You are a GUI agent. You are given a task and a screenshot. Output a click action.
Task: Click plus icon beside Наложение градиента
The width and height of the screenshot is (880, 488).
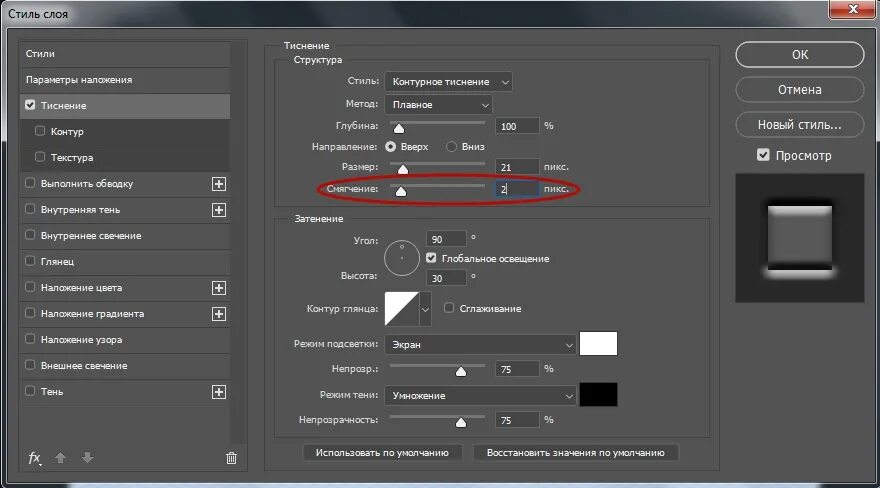pos(219,314)
